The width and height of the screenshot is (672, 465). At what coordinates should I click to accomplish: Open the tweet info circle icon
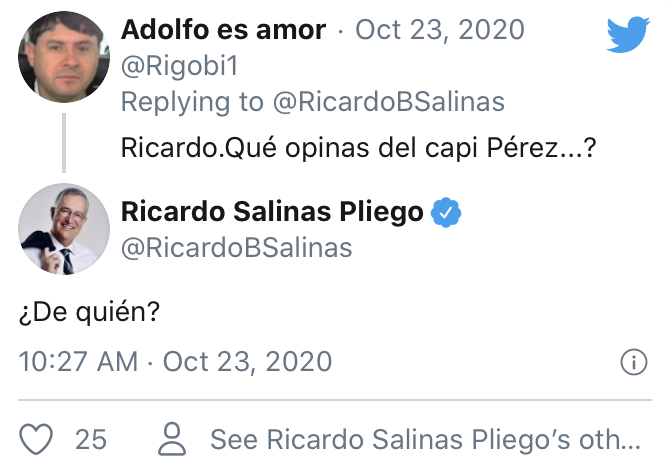click(634, 362)
